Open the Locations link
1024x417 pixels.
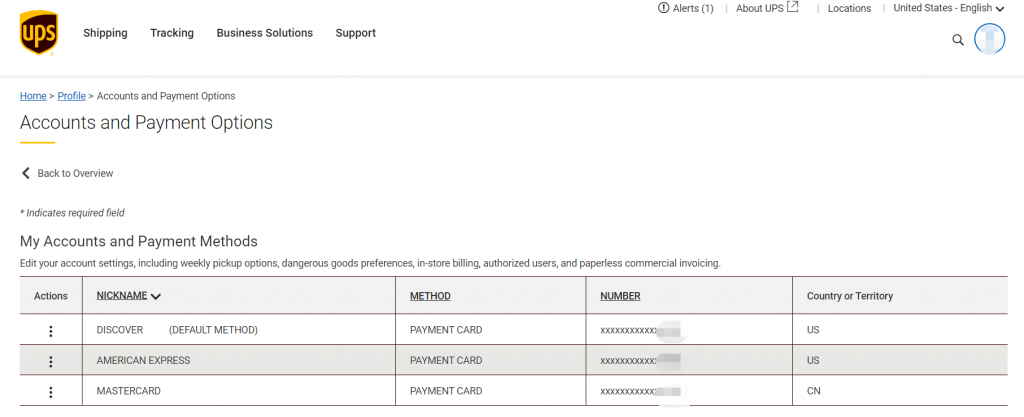tap(849, 8)
